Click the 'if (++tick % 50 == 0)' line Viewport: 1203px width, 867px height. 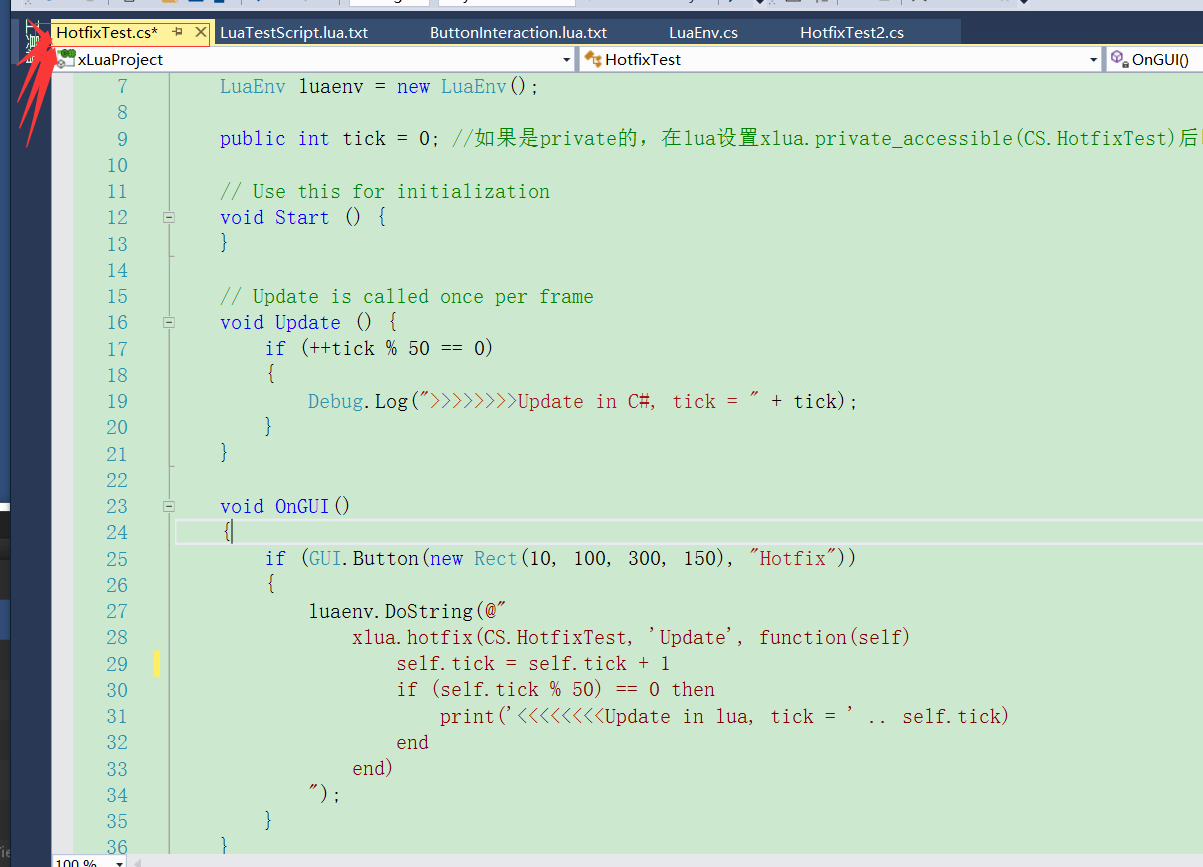point(379,348)
